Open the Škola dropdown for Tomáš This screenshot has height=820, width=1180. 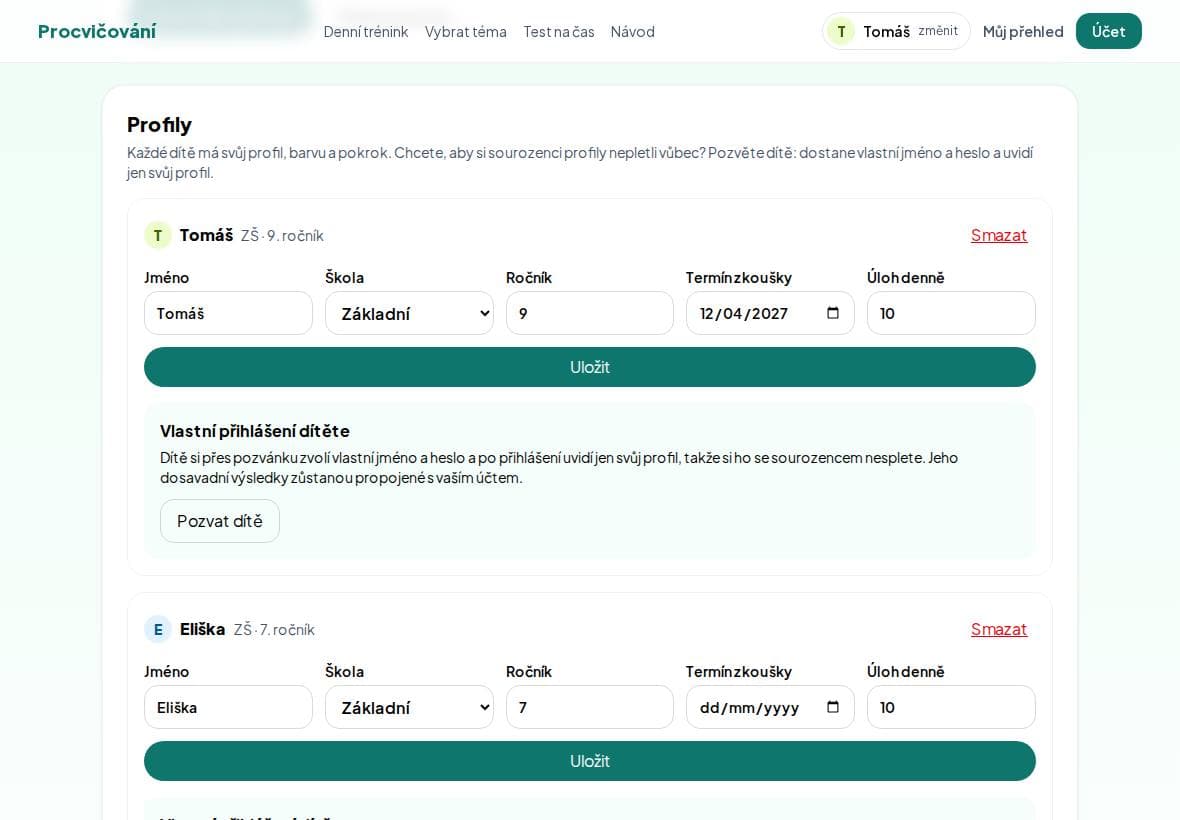click(x=409, y=313)
